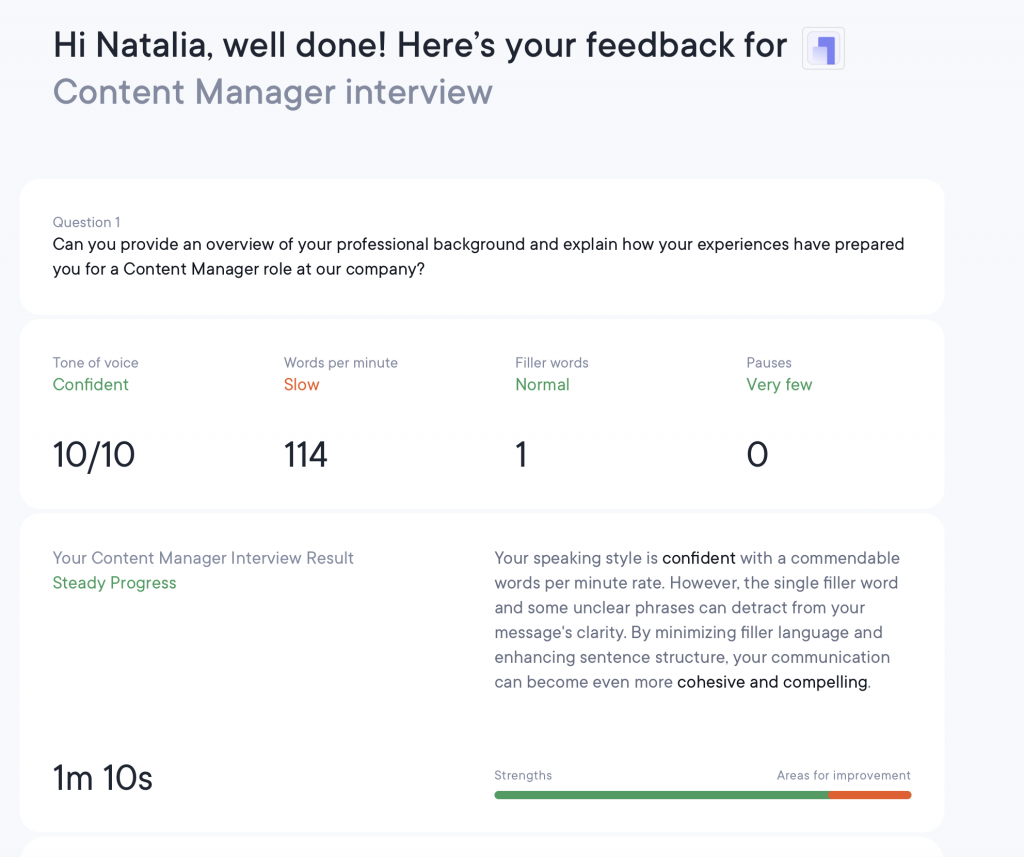Click the "Areas for improvement" label
Viewport: 1024px width, 857px height.
click(844, 775)
